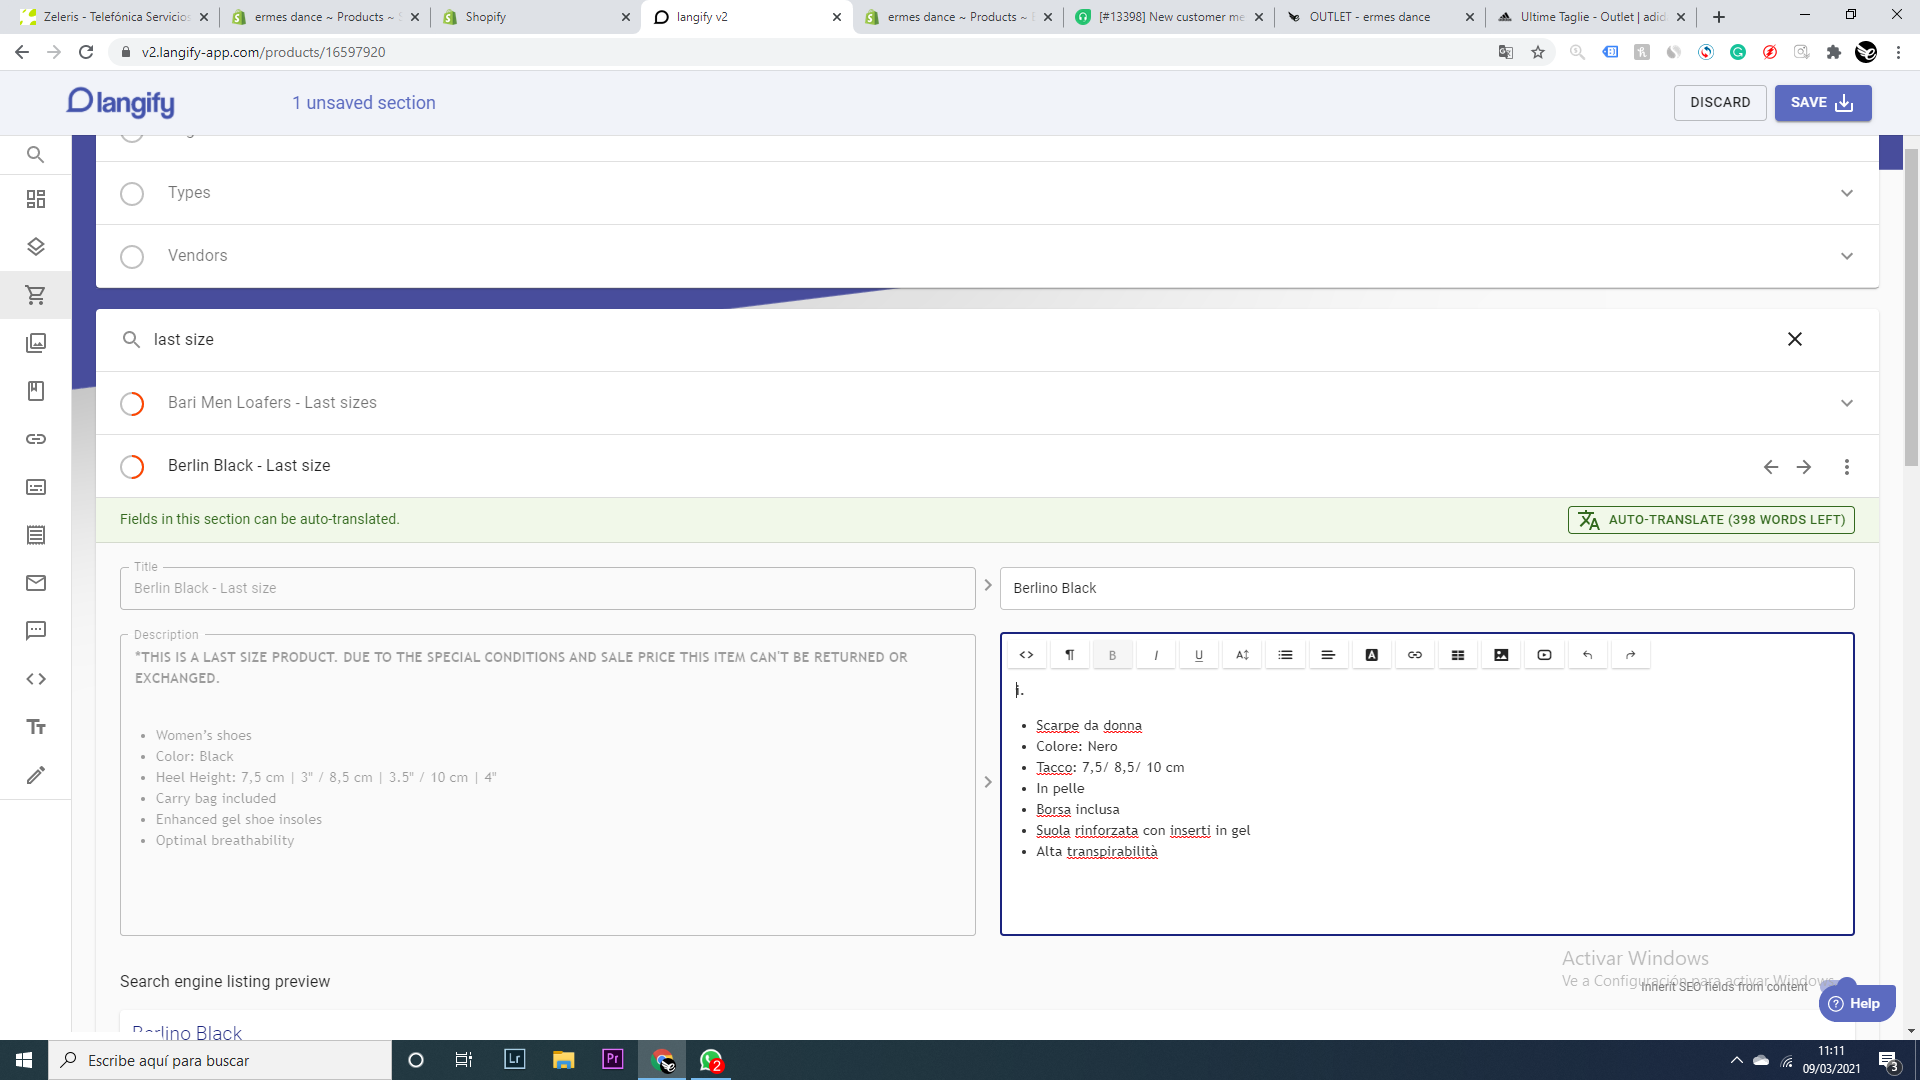Toggle bold formatting in editor
The height and width of the screenshot is (1080, 1920).
[1112, 655]
